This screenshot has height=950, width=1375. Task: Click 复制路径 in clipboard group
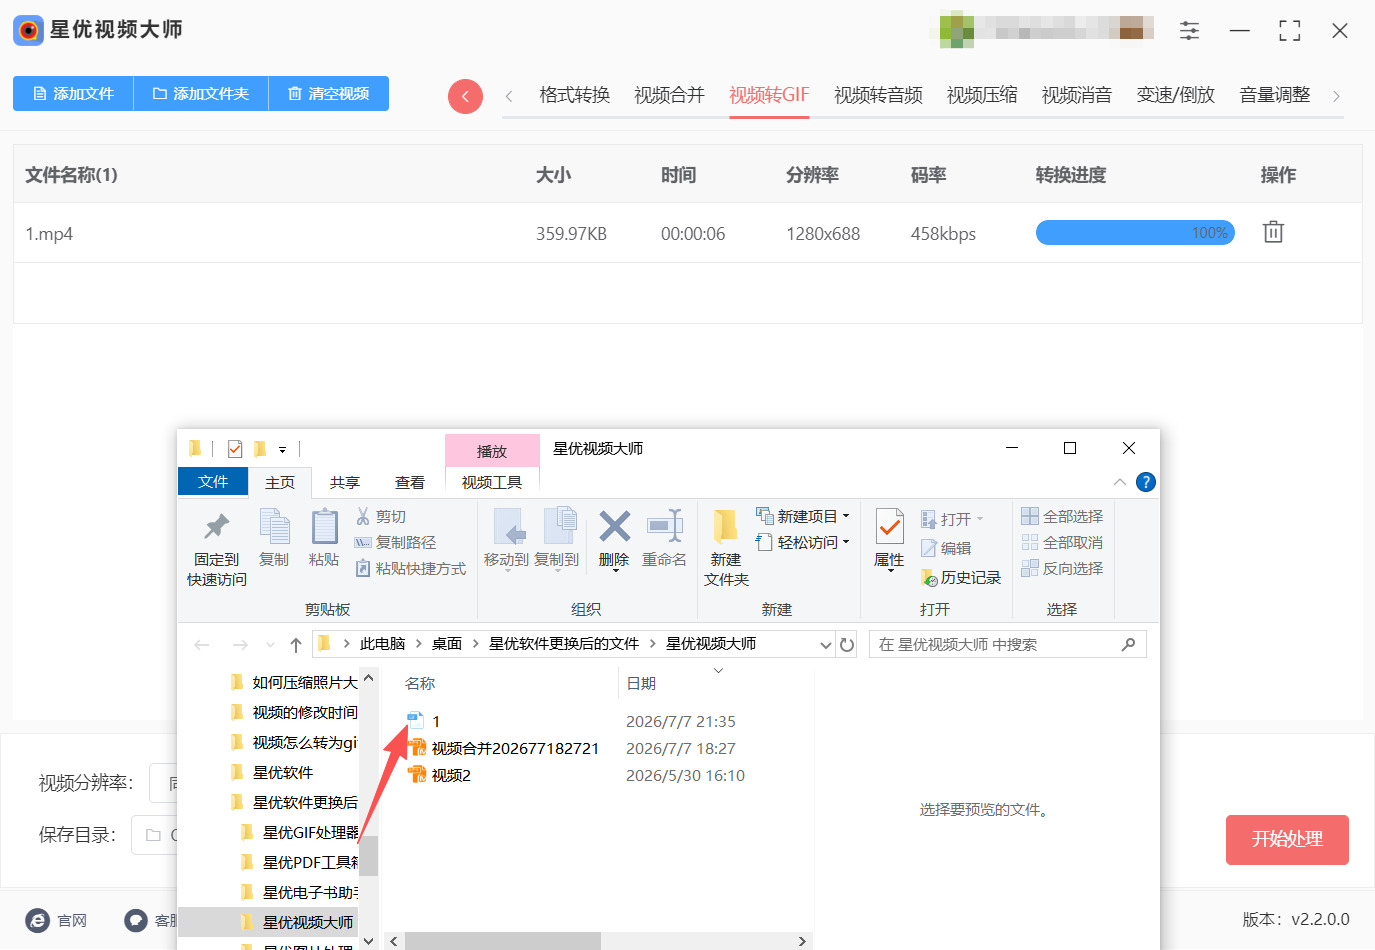(395, 542)
